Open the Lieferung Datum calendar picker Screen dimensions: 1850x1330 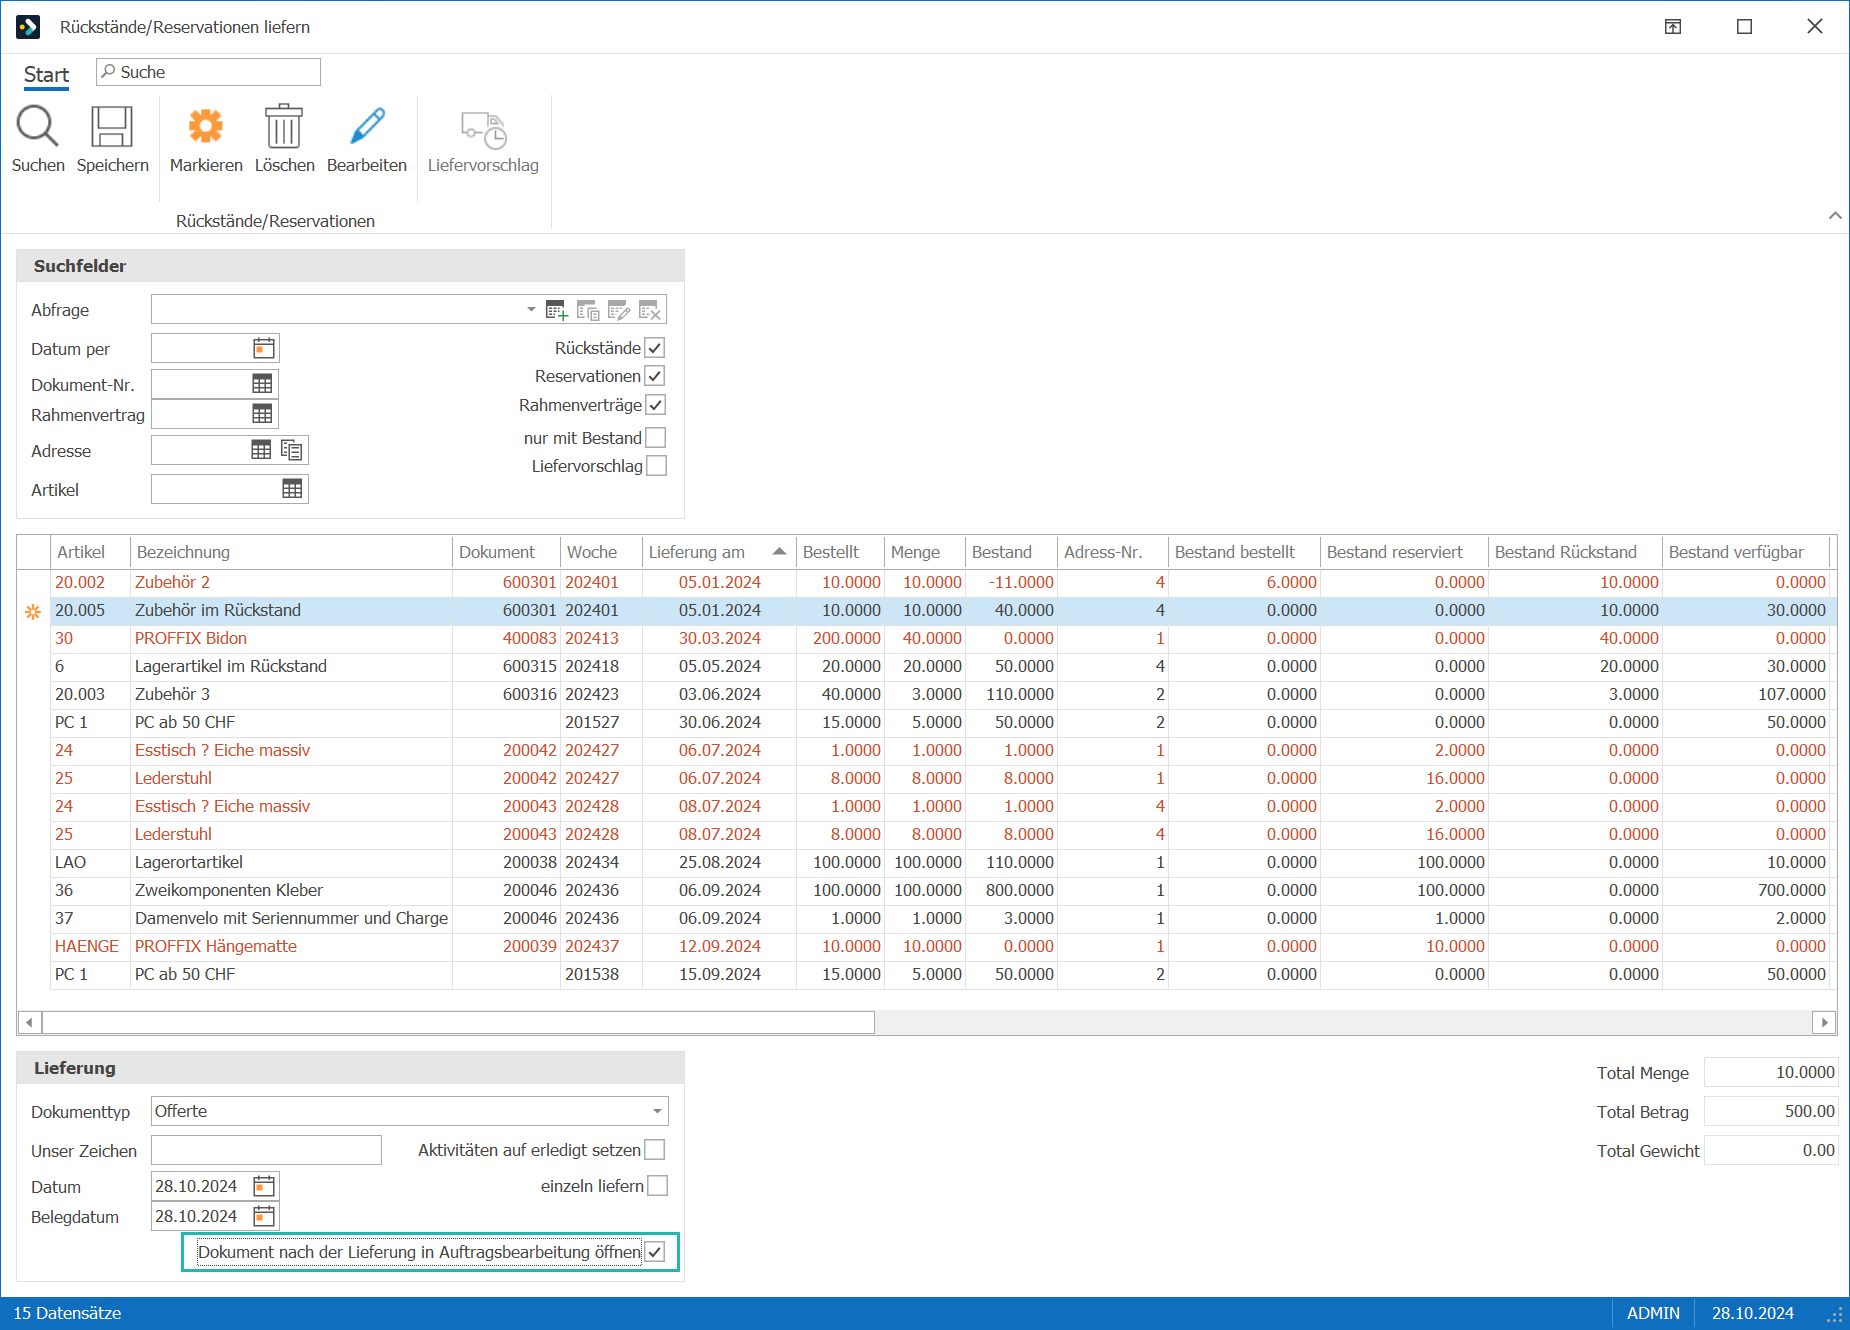(264, 1186)
